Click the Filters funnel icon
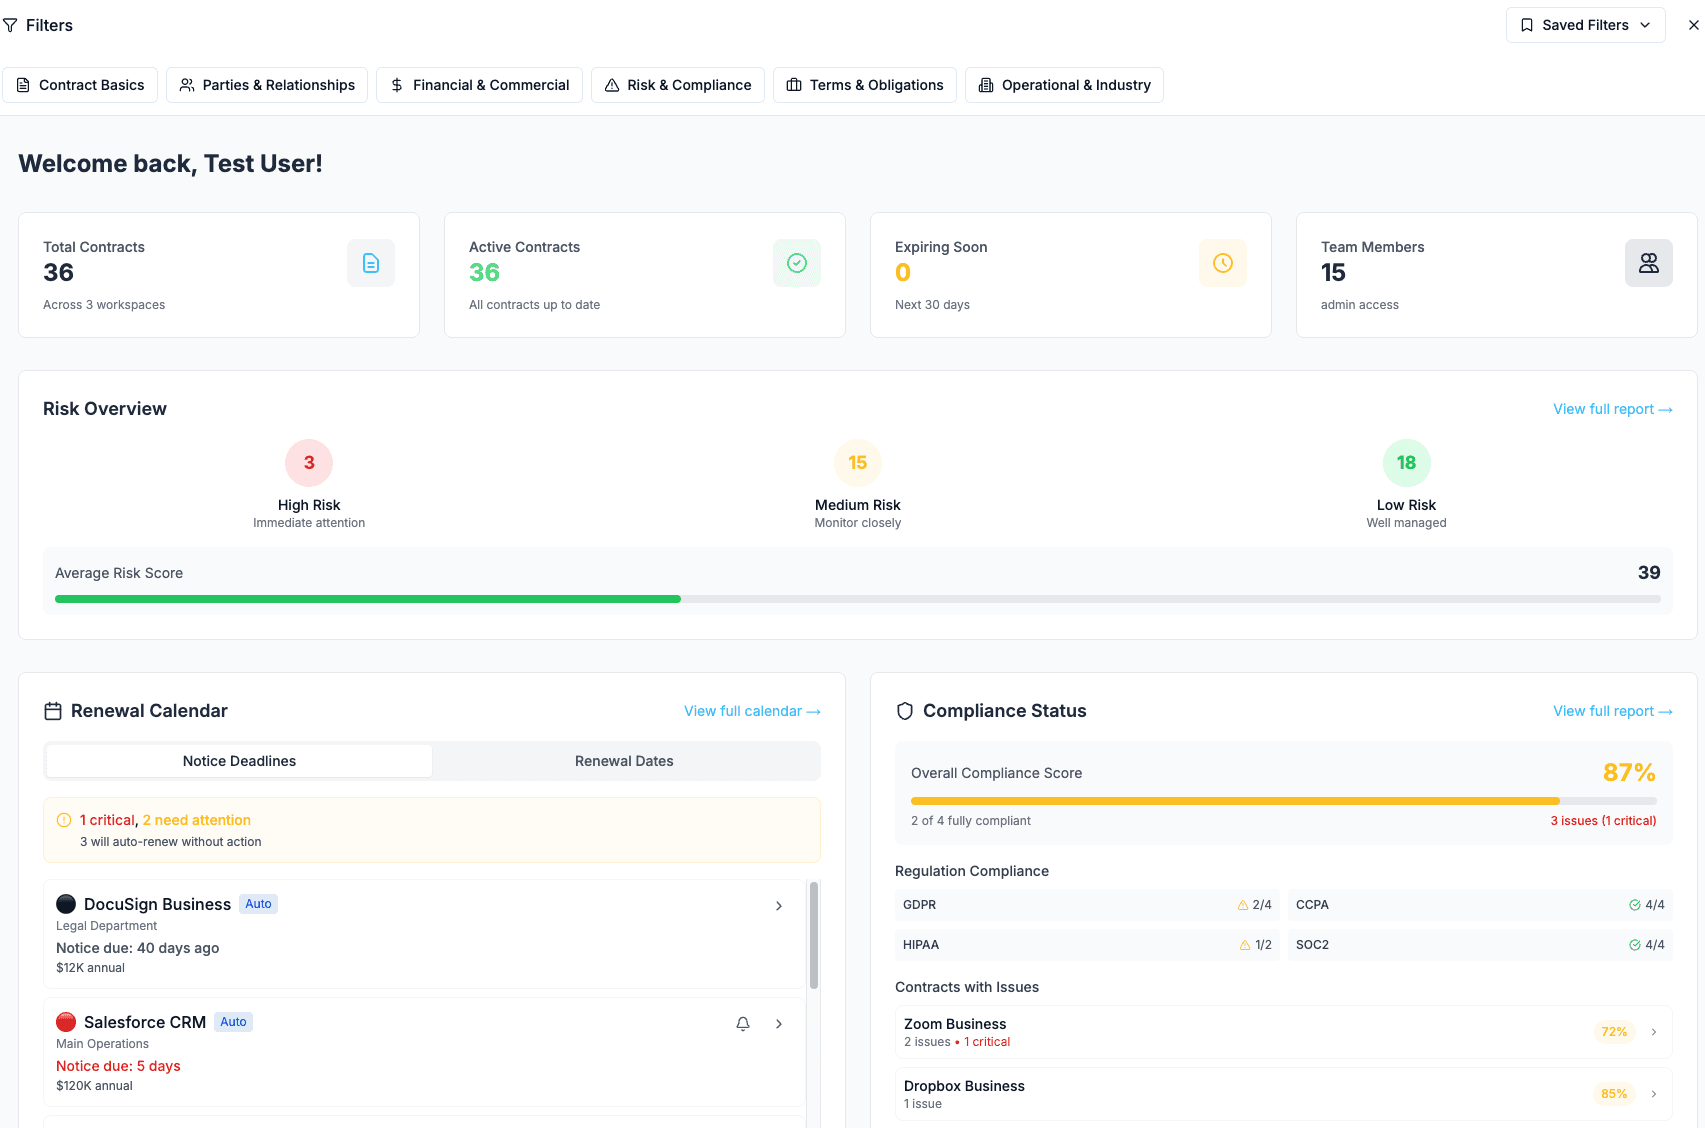 click(x=11, y=25)
